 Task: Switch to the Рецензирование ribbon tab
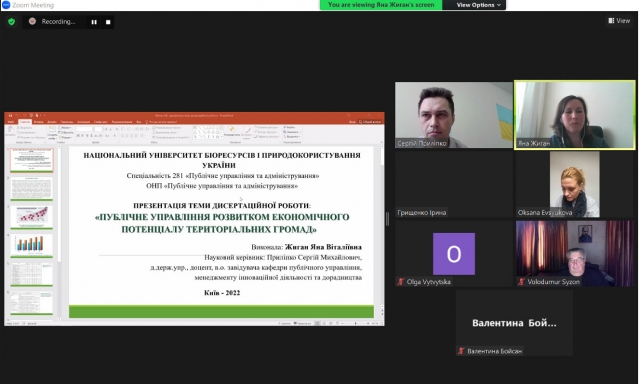(x=122, y=122)
